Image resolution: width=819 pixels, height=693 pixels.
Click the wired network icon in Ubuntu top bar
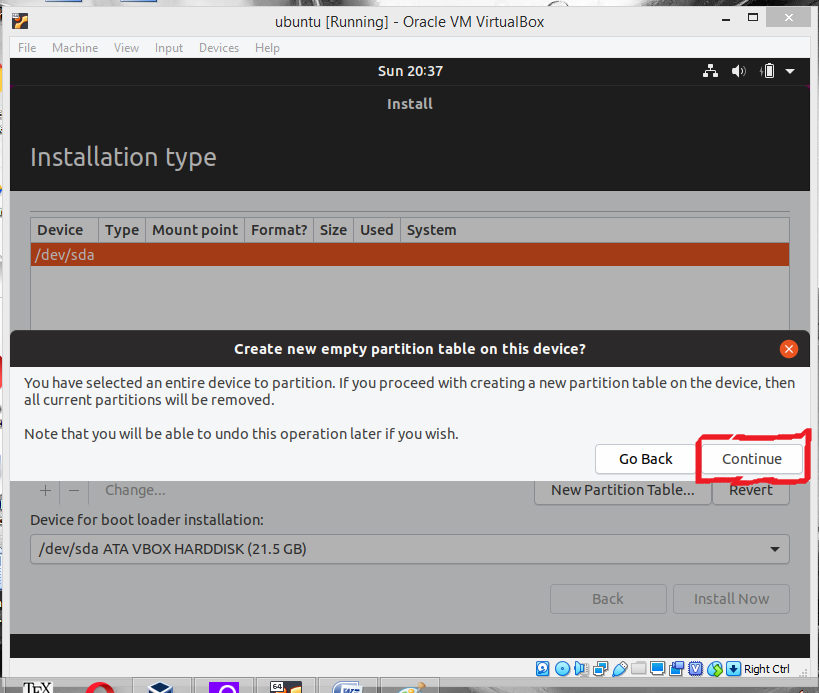[710, 71]
